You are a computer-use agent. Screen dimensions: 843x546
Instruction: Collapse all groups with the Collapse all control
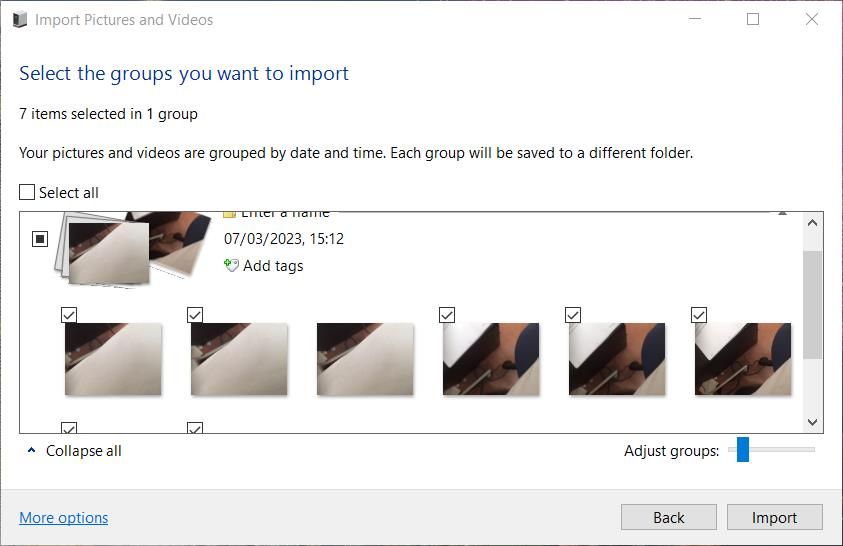(x=75, y=450)
